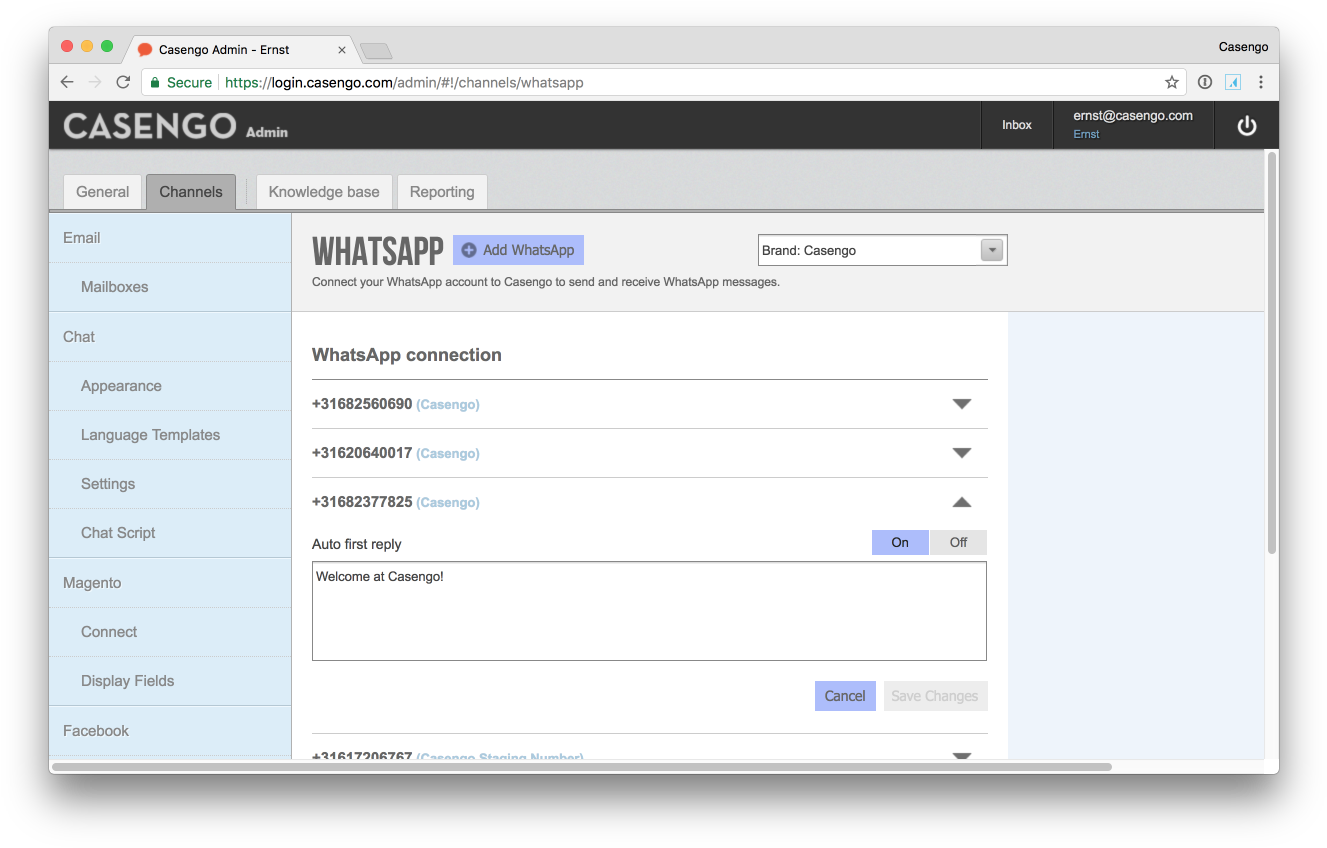The width and height of the screenshot is (1327, 848).
Task: Click the Cancel button
Action: (845, 696)
